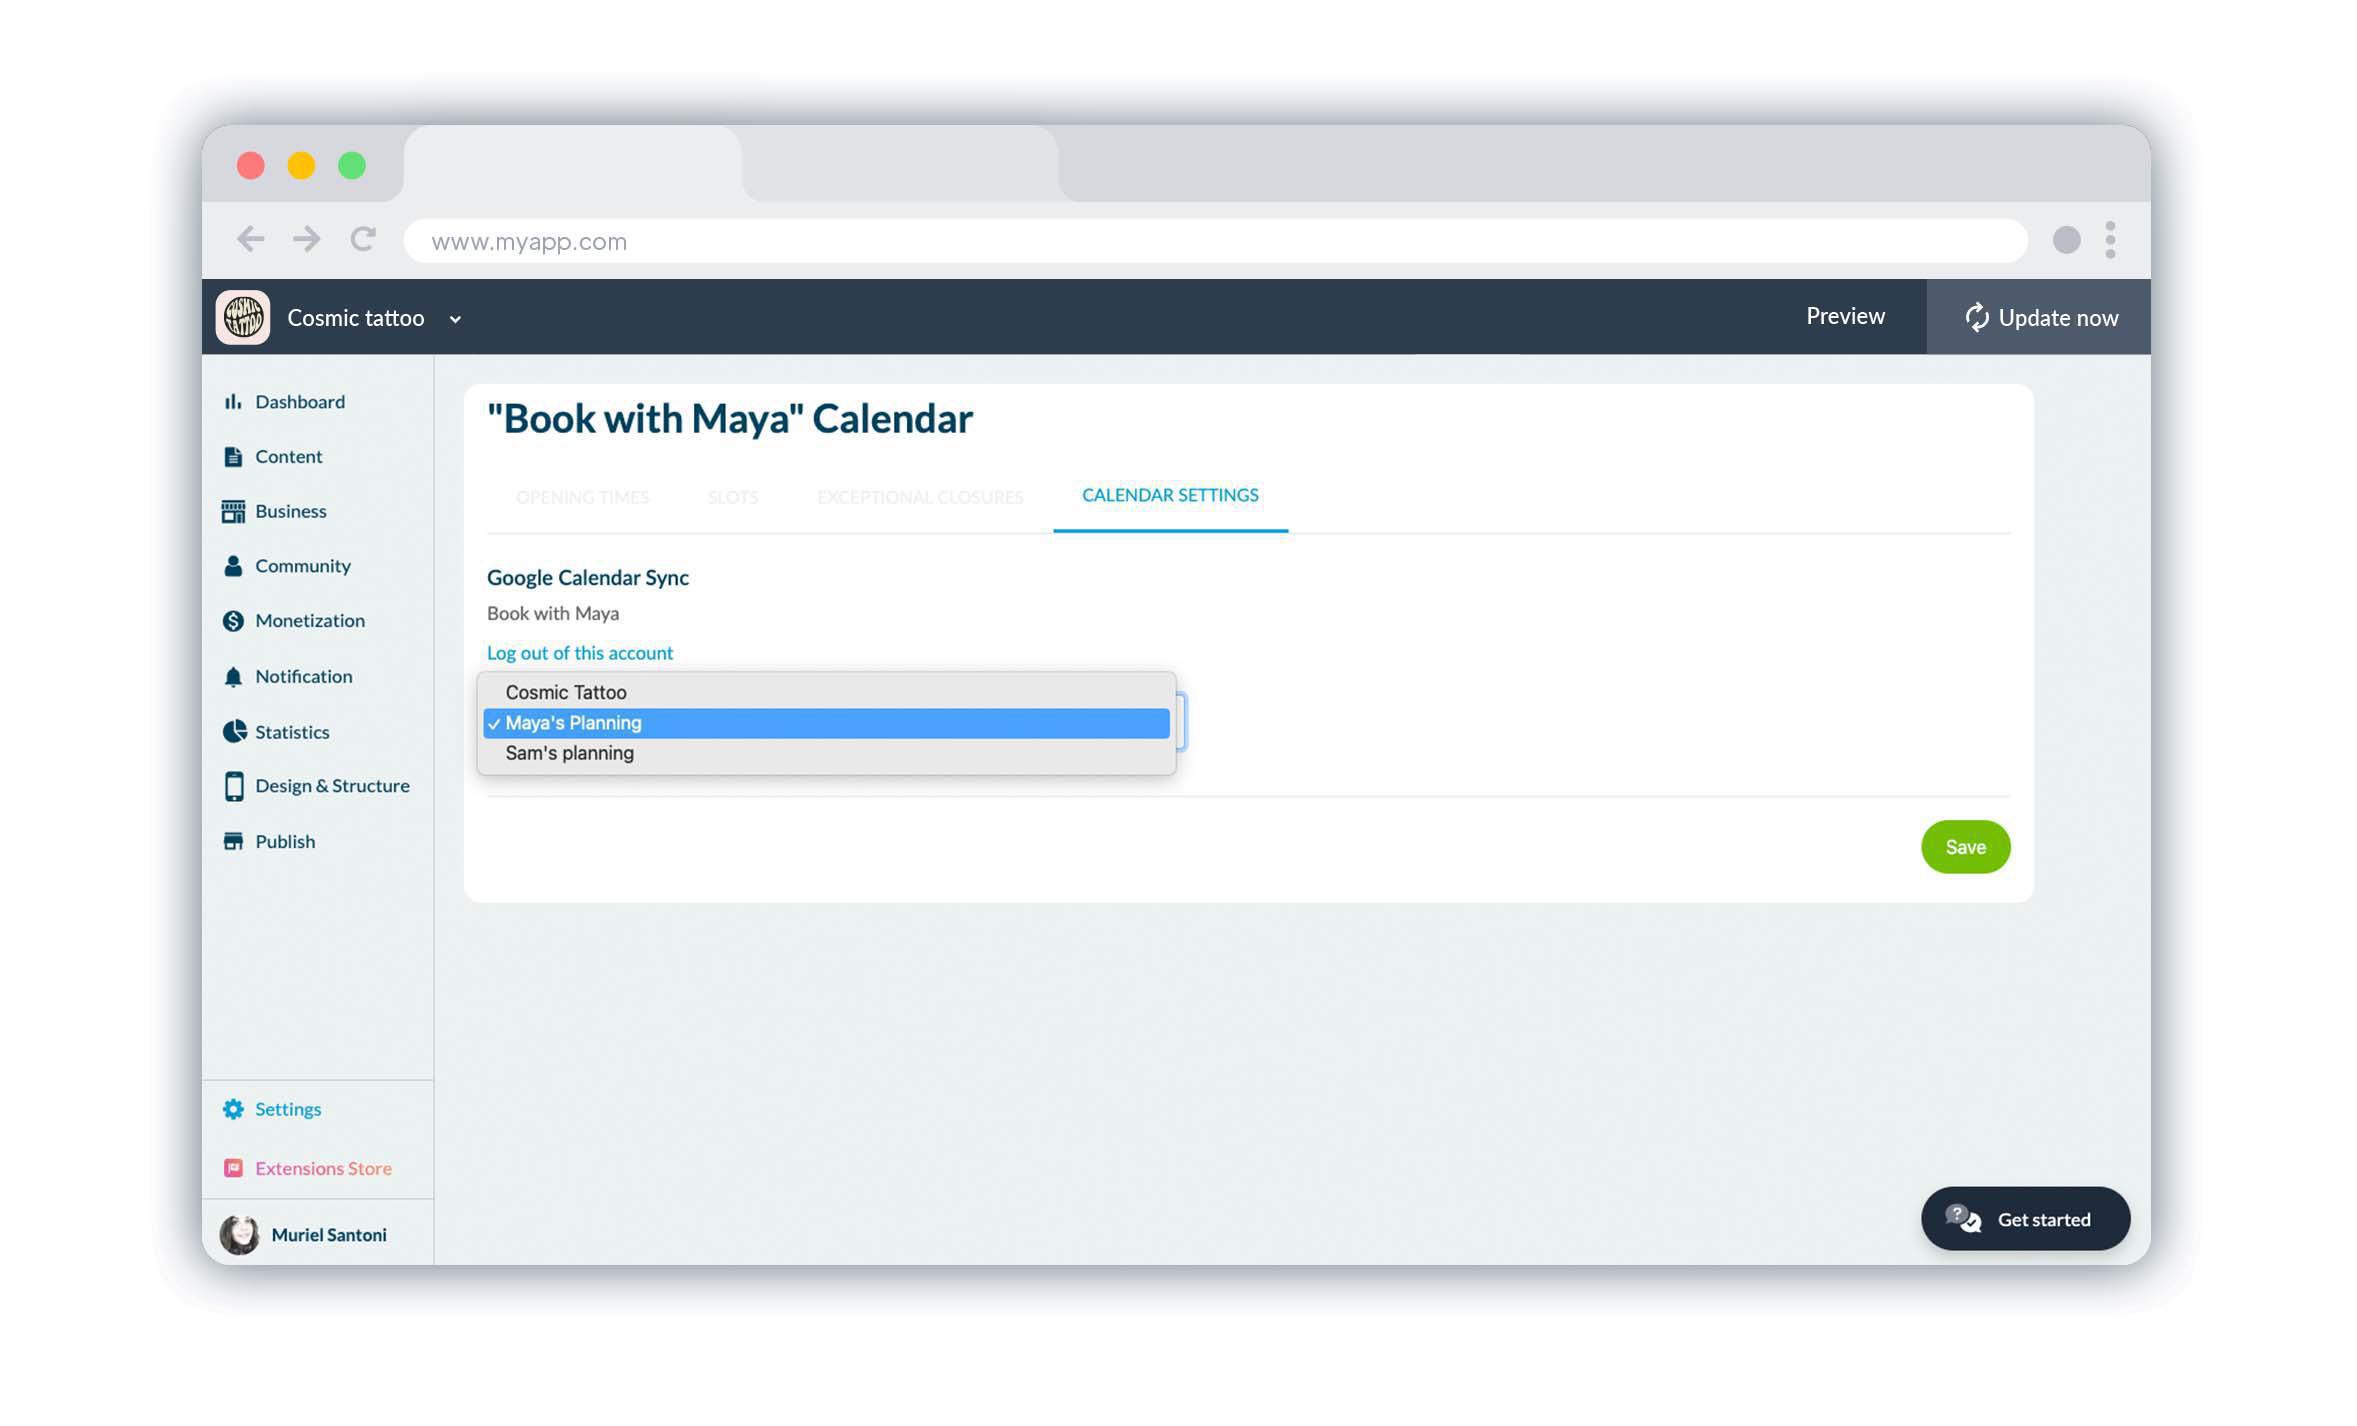Screen dimensions: 2357x1426
Task: Open Notification via bell icon
Action: coord(233,677)
